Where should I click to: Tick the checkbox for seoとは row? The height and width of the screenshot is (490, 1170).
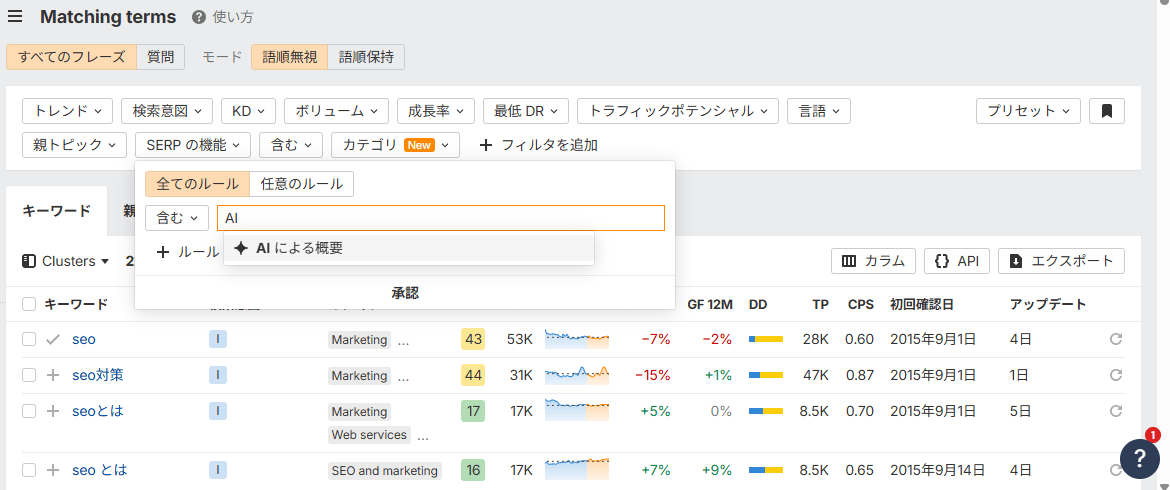pos(29,411)
